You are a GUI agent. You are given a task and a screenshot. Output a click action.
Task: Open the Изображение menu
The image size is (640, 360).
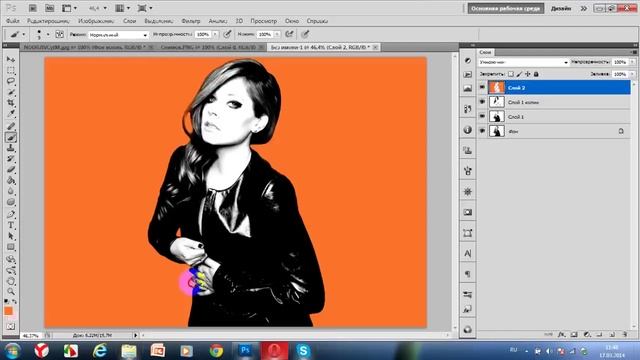96,21
